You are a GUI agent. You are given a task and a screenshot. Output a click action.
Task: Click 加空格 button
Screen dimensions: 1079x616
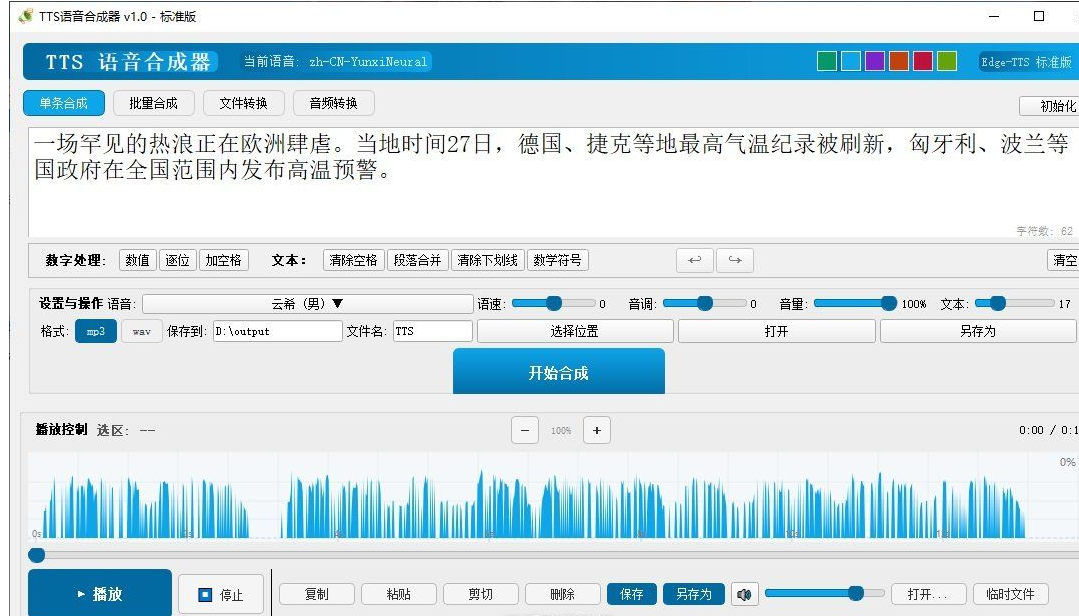(x=224, y=260)
